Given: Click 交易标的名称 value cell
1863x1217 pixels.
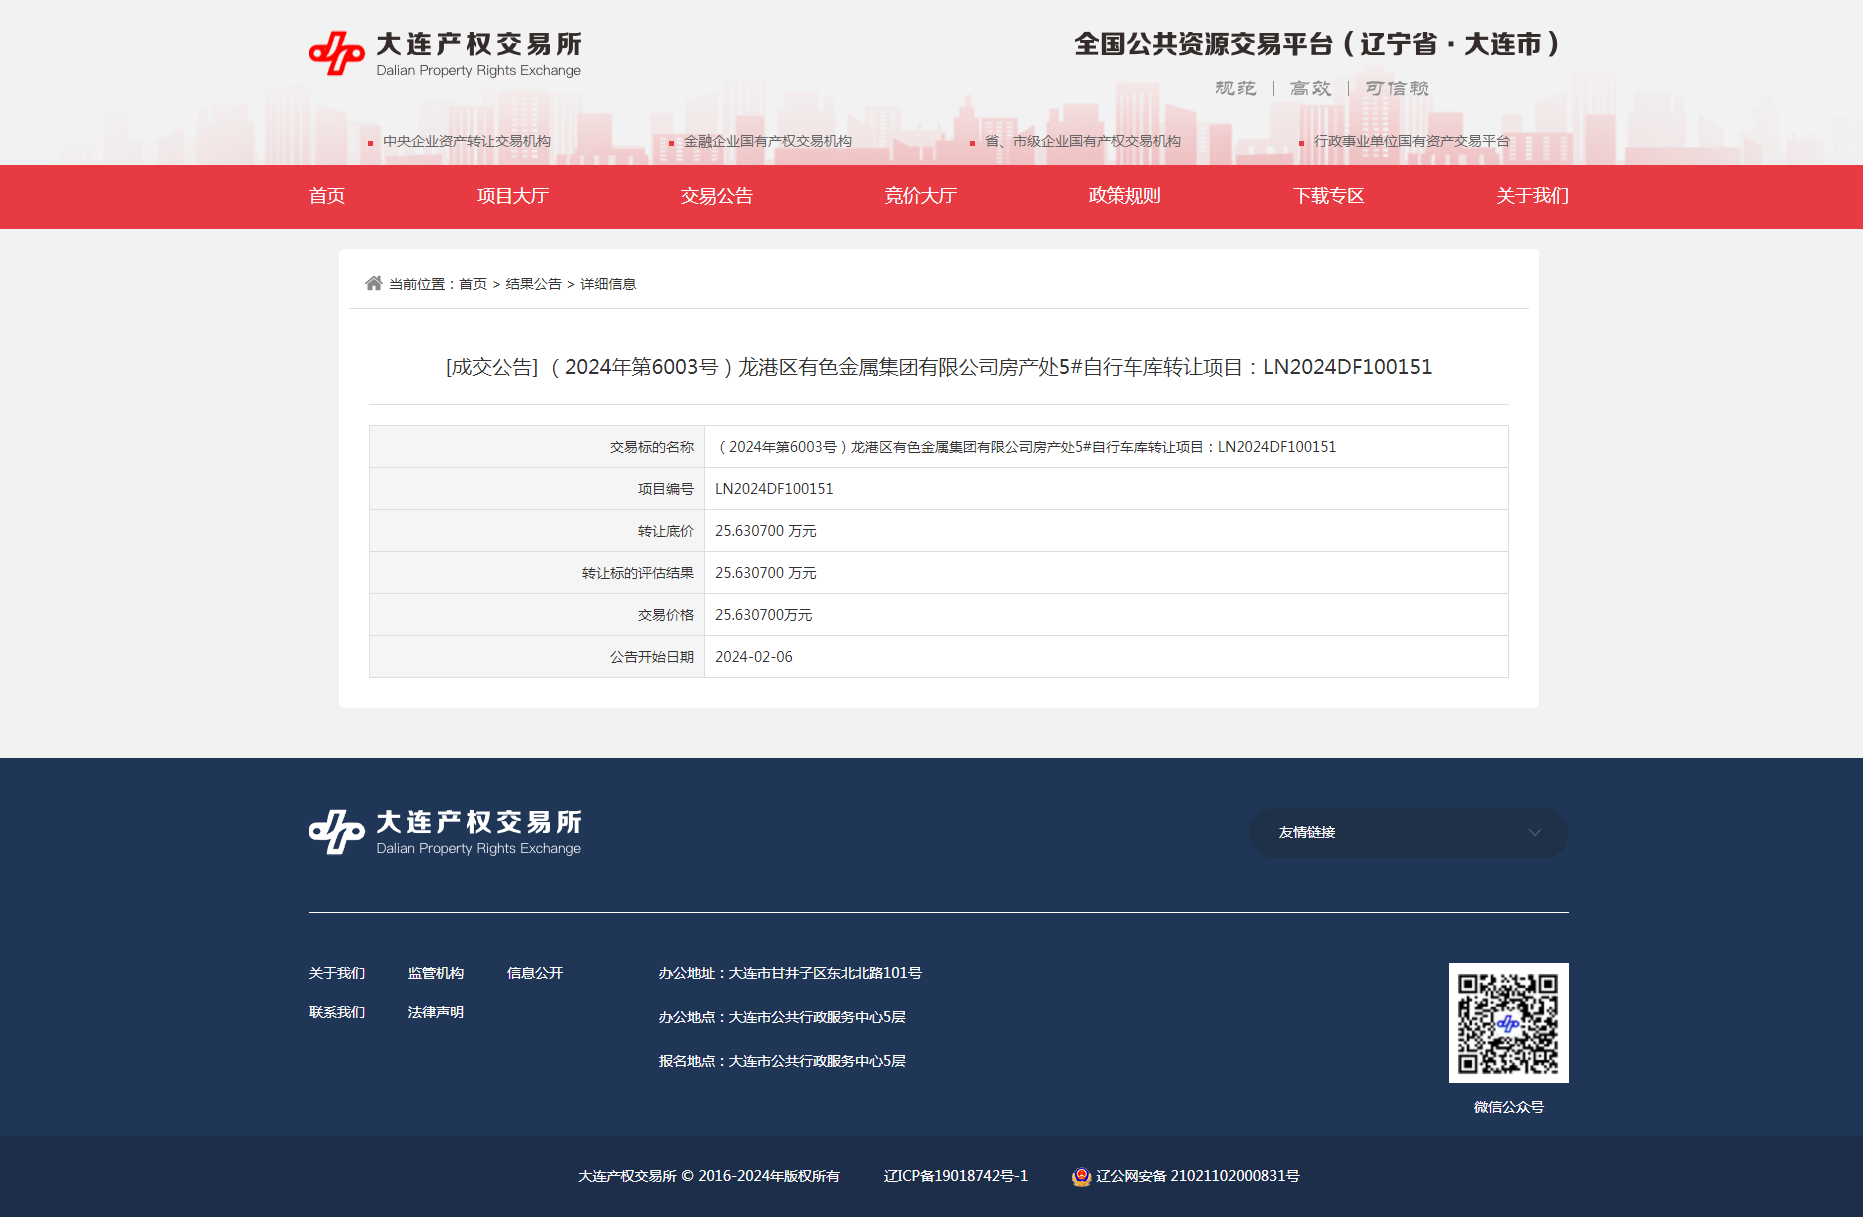Looking at the screenshot, I should point(1106,447).
